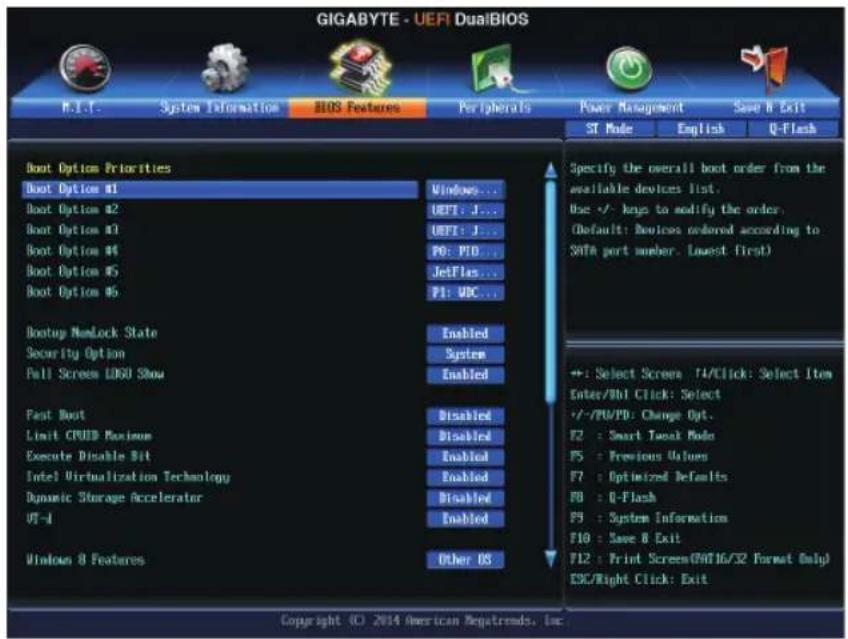
Task: Launch Q-Flash from top button
Action: (793, 129)
